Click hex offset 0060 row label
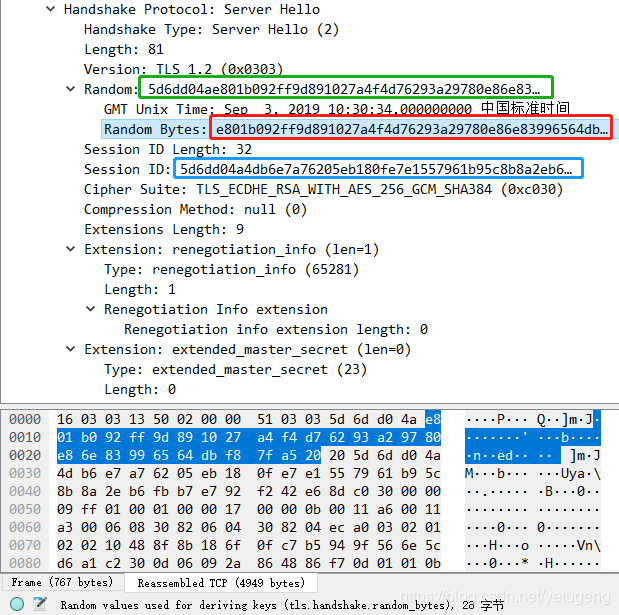 coord(25,527)
